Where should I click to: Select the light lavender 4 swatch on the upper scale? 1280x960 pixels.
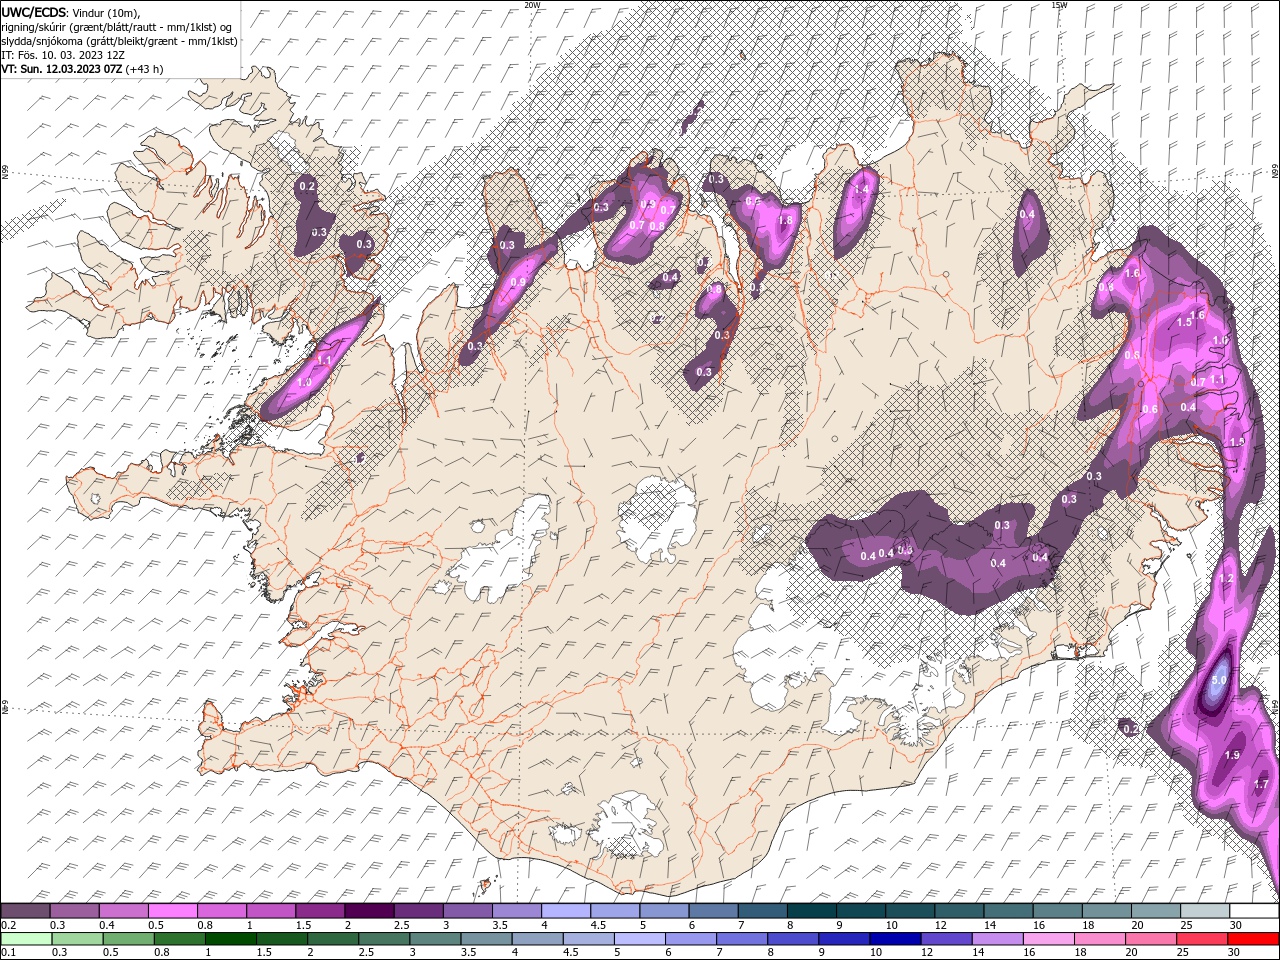(566, 911)
